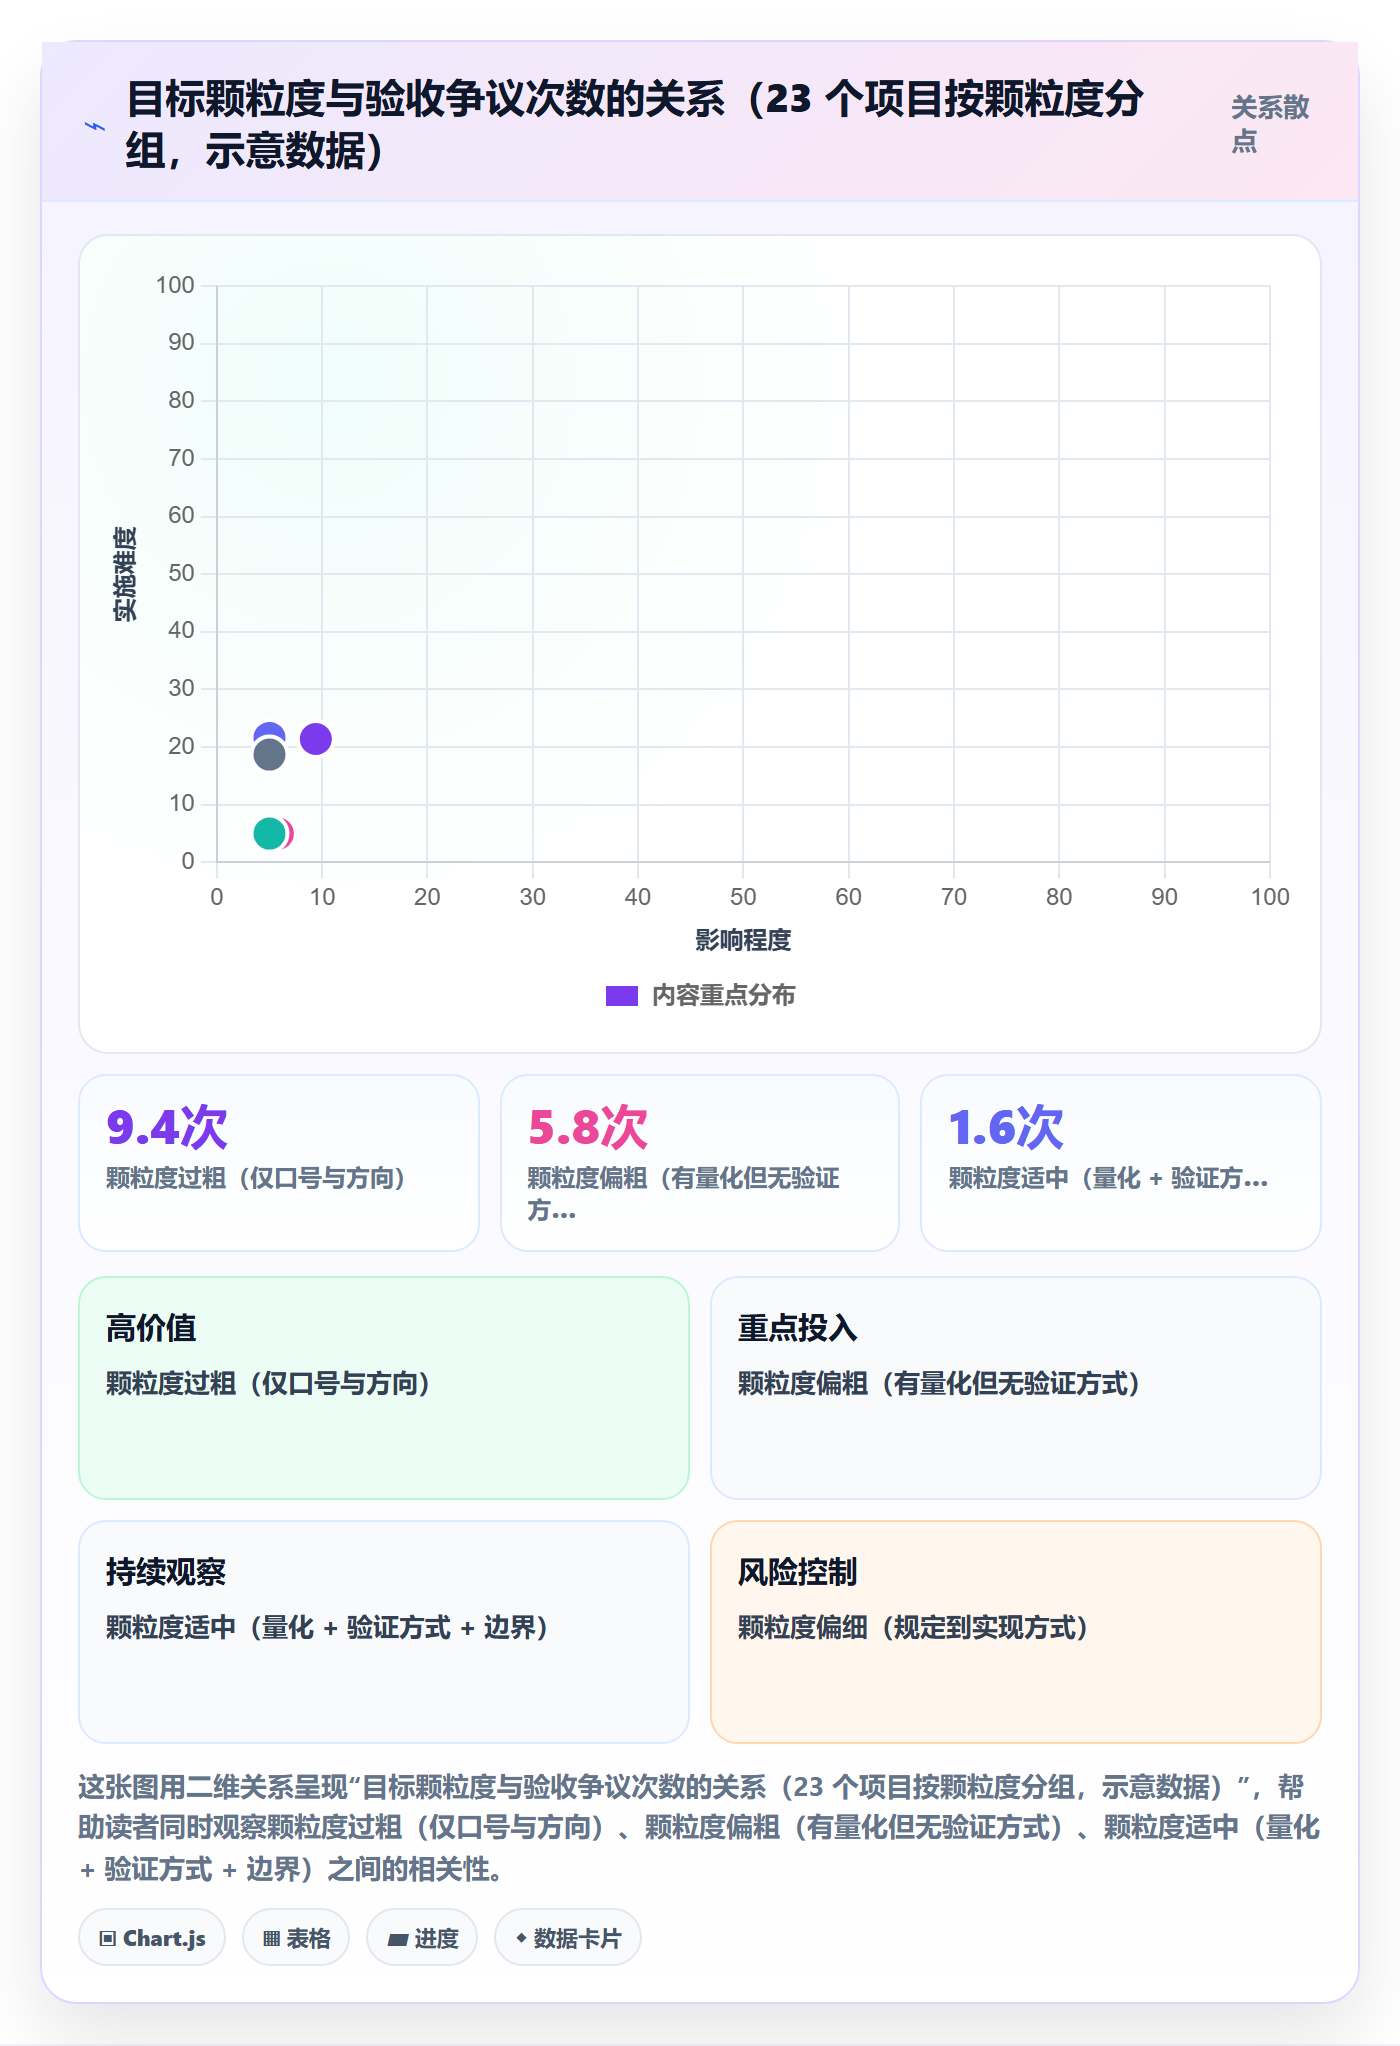Screen dimensions: 1400x2046
Task: Open the 风险控制 quadrant card
Action: (x=1016, y=1632)
